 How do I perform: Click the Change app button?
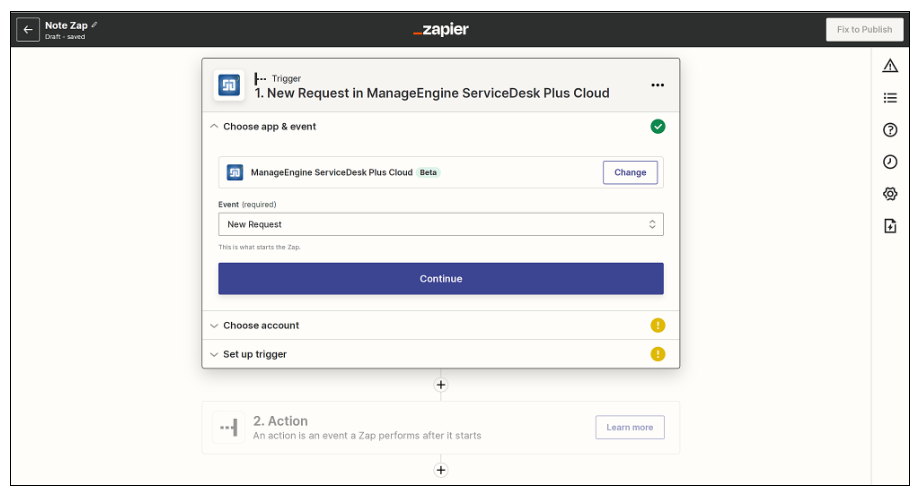(x=630, y=172)
